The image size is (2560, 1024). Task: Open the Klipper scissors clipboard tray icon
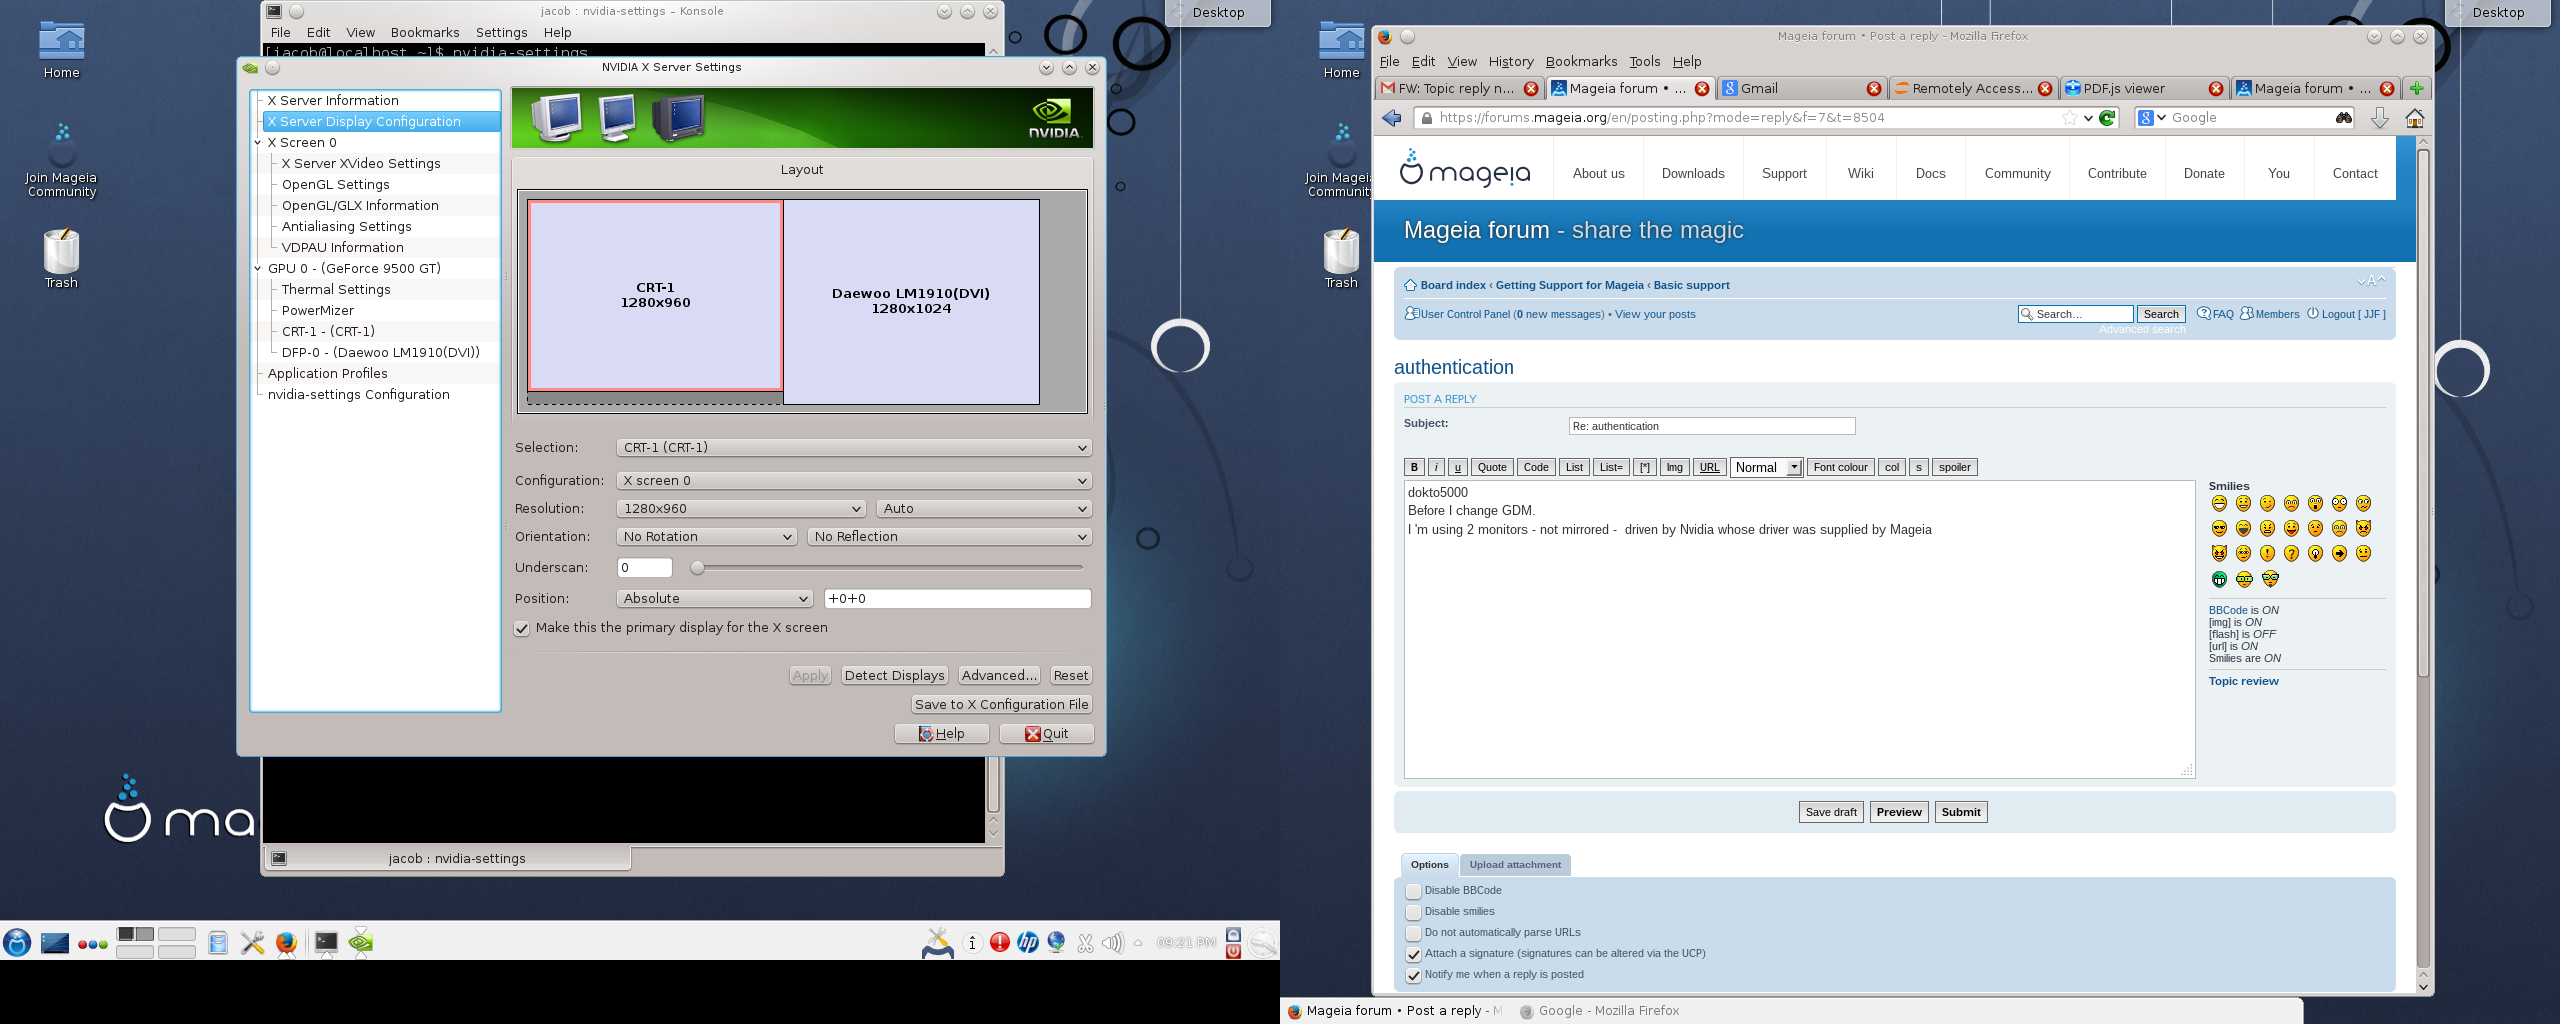tap(1085, 943)
